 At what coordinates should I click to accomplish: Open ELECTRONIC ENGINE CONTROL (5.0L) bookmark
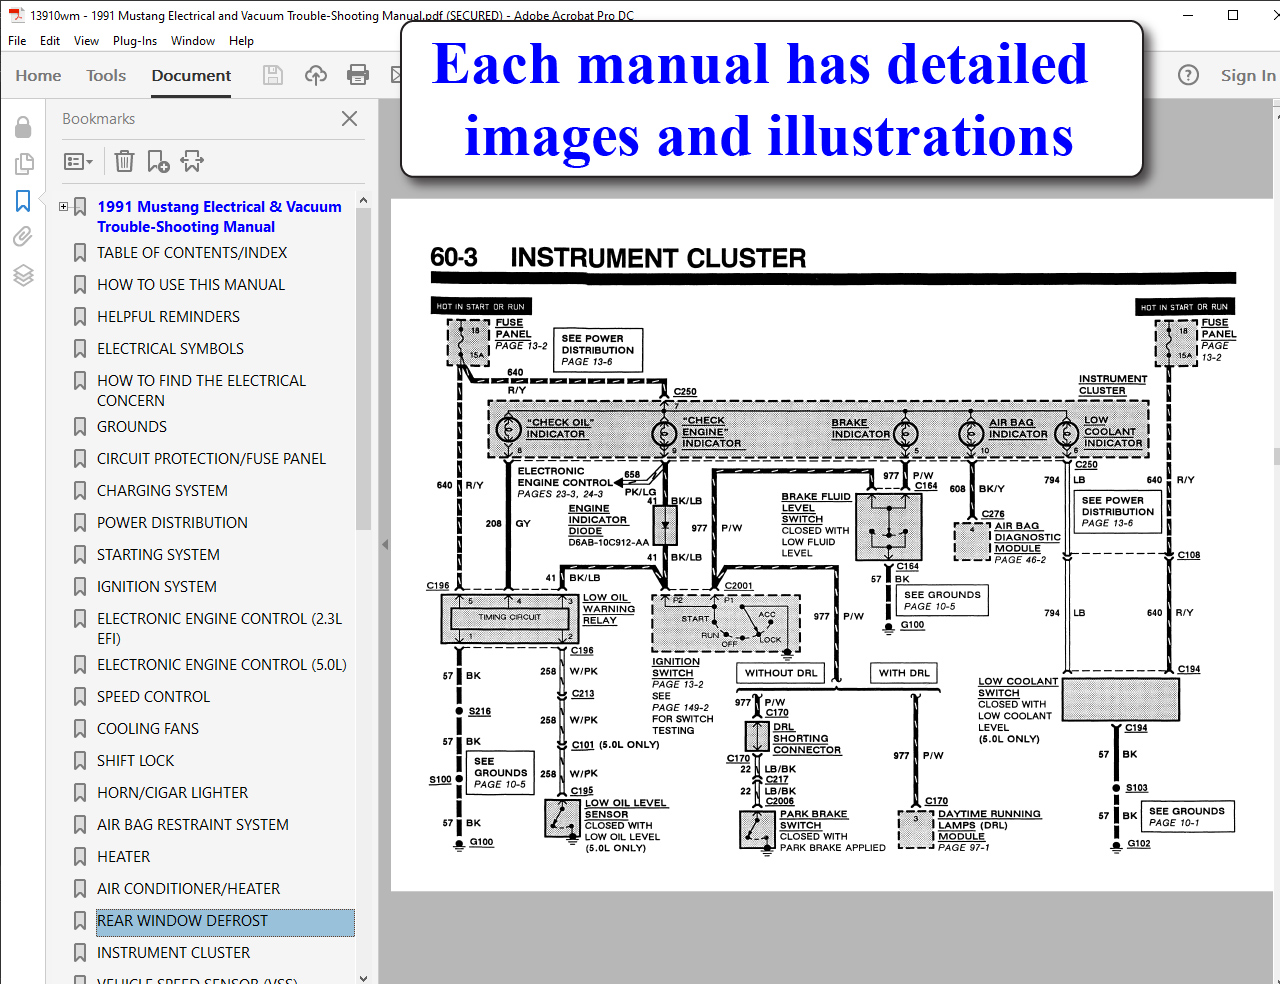222,665
